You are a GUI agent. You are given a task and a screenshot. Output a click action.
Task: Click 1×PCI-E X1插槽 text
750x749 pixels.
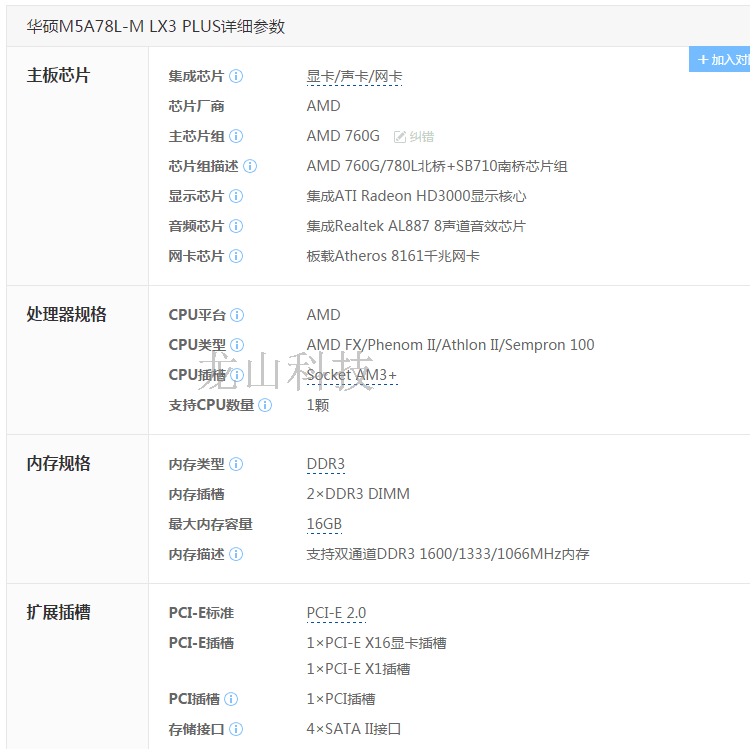[358, 669]
